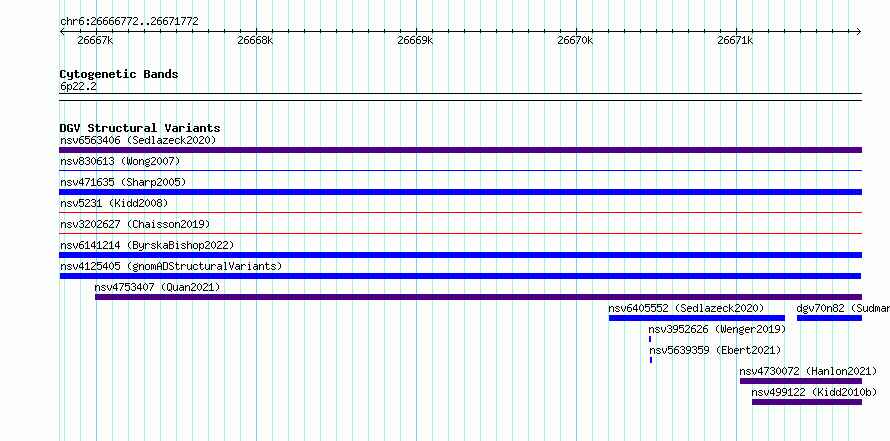Click the chr6:26666772..26671772 coordinate label

129,22
